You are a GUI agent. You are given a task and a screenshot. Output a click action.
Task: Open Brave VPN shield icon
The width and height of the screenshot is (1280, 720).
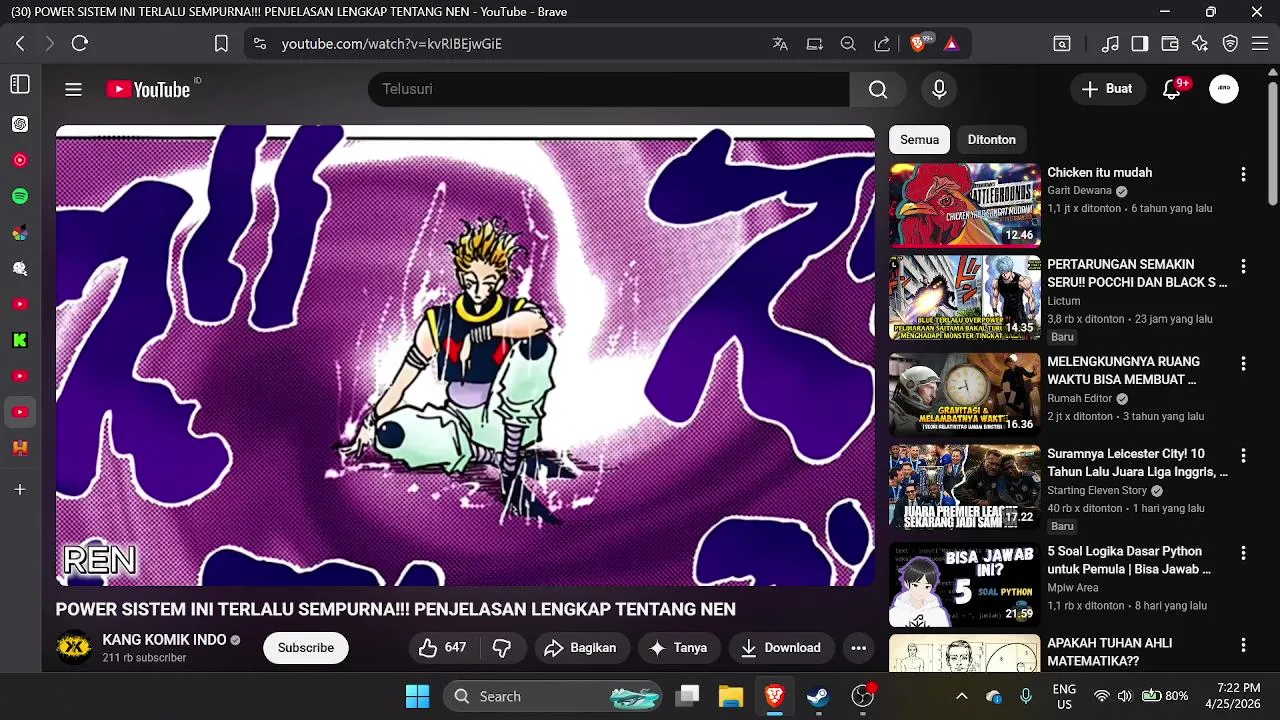[x=1231, y=44]
